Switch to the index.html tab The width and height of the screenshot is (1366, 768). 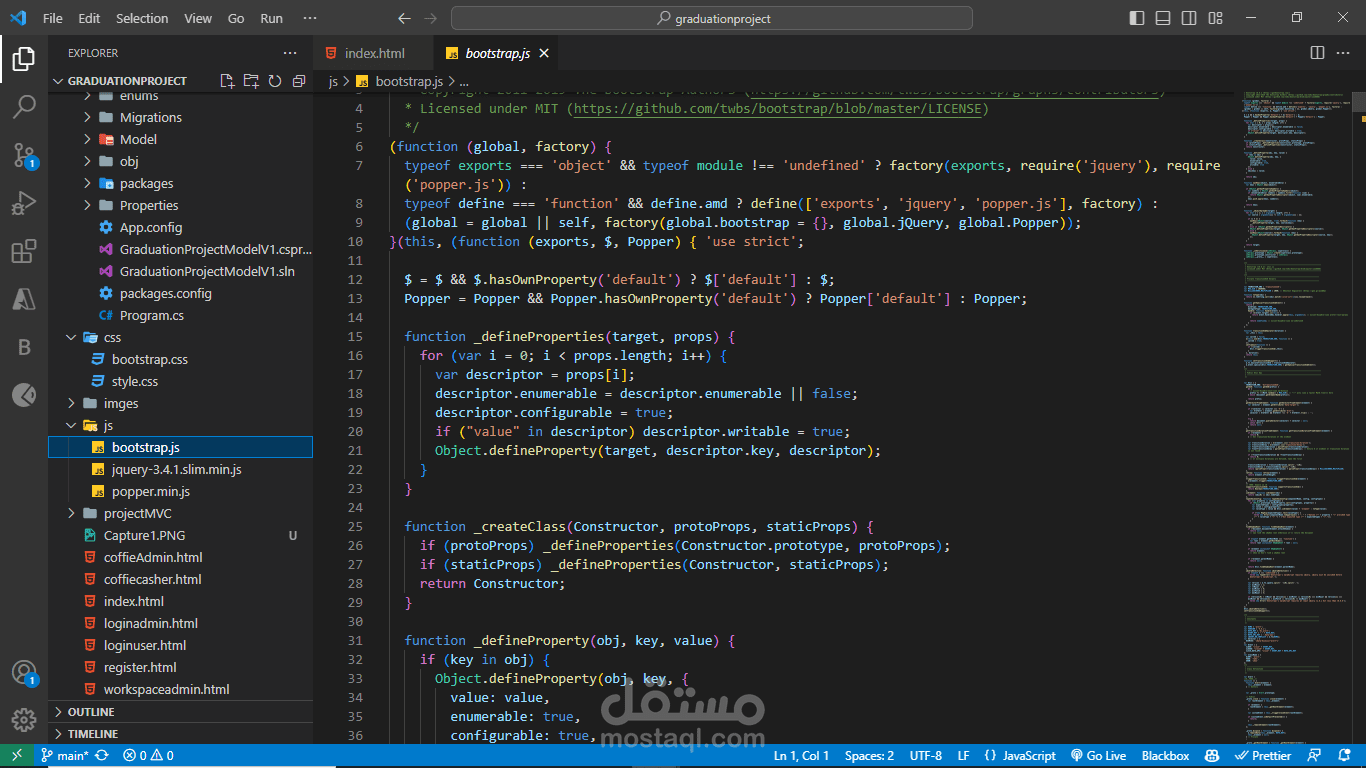(x=374, y=53)
